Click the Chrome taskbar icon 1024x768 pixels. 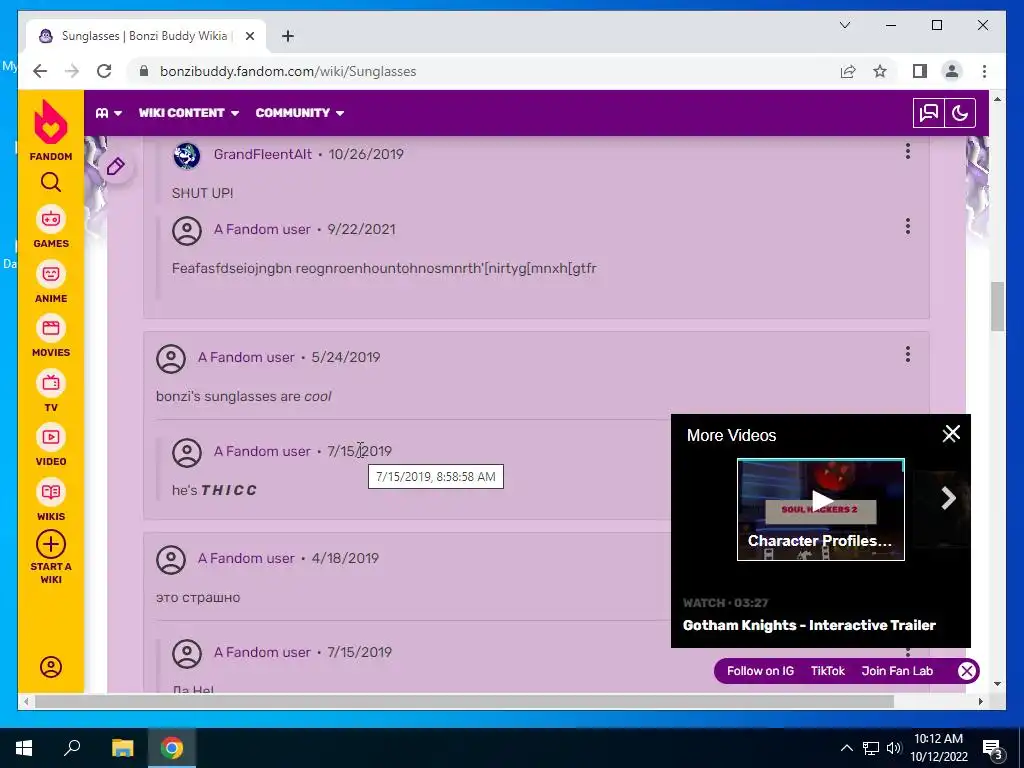tap(172, 748)
